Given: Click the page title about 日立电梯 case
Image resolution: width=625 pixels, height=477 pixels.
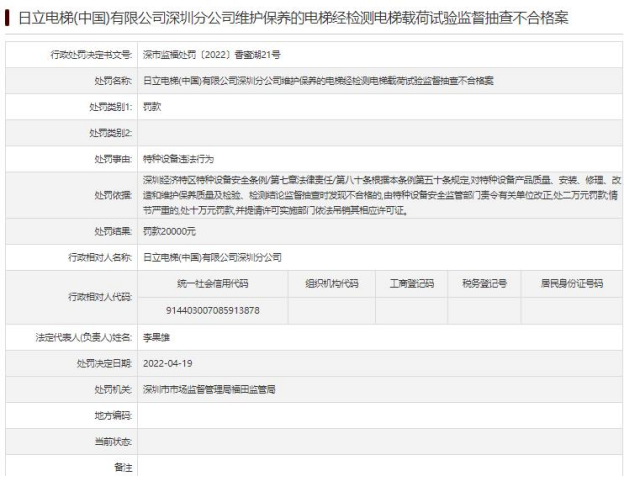Looking at the screenshot, I should point(293,18).
